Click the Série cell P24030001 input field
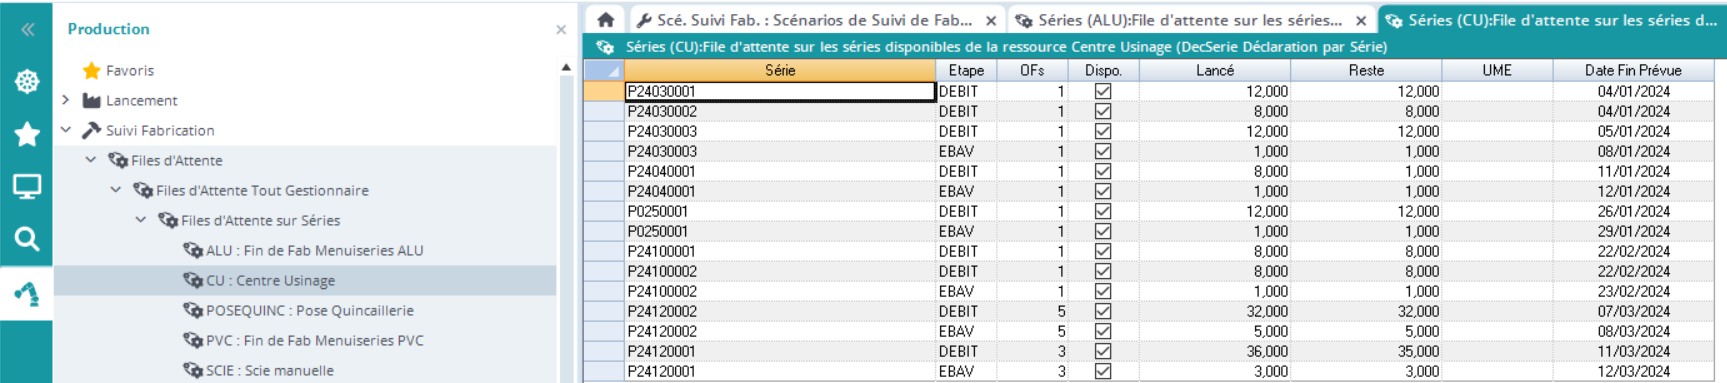The width and height of the screenshot is (1727, 383). pos(780,91)
